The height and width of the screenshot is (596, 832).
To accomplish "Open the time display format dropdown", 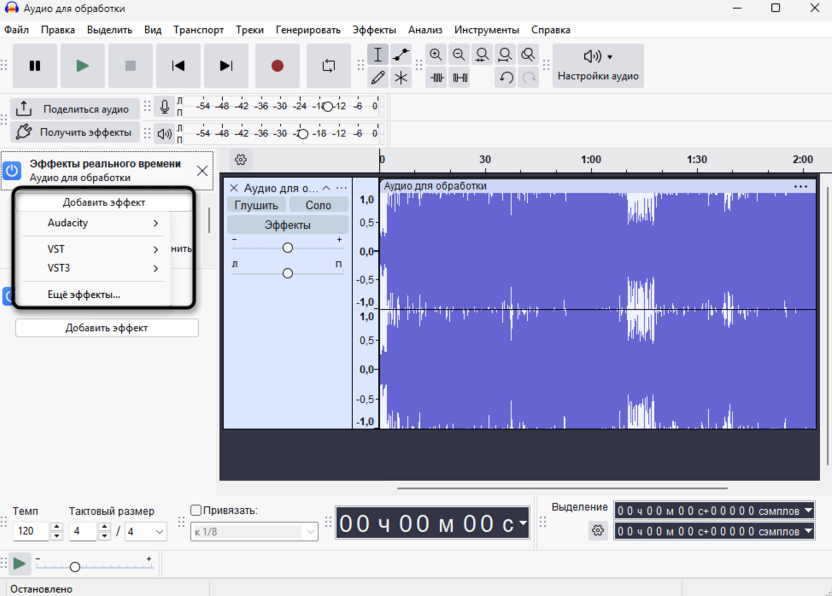I will (x=523, y=523).
